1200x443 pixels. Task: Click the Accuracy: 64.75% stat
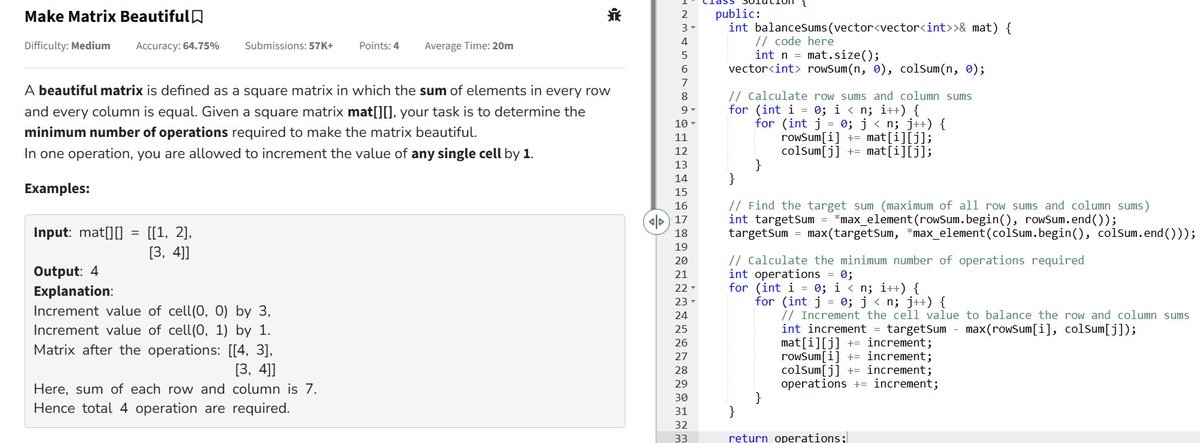coord(178,46)
